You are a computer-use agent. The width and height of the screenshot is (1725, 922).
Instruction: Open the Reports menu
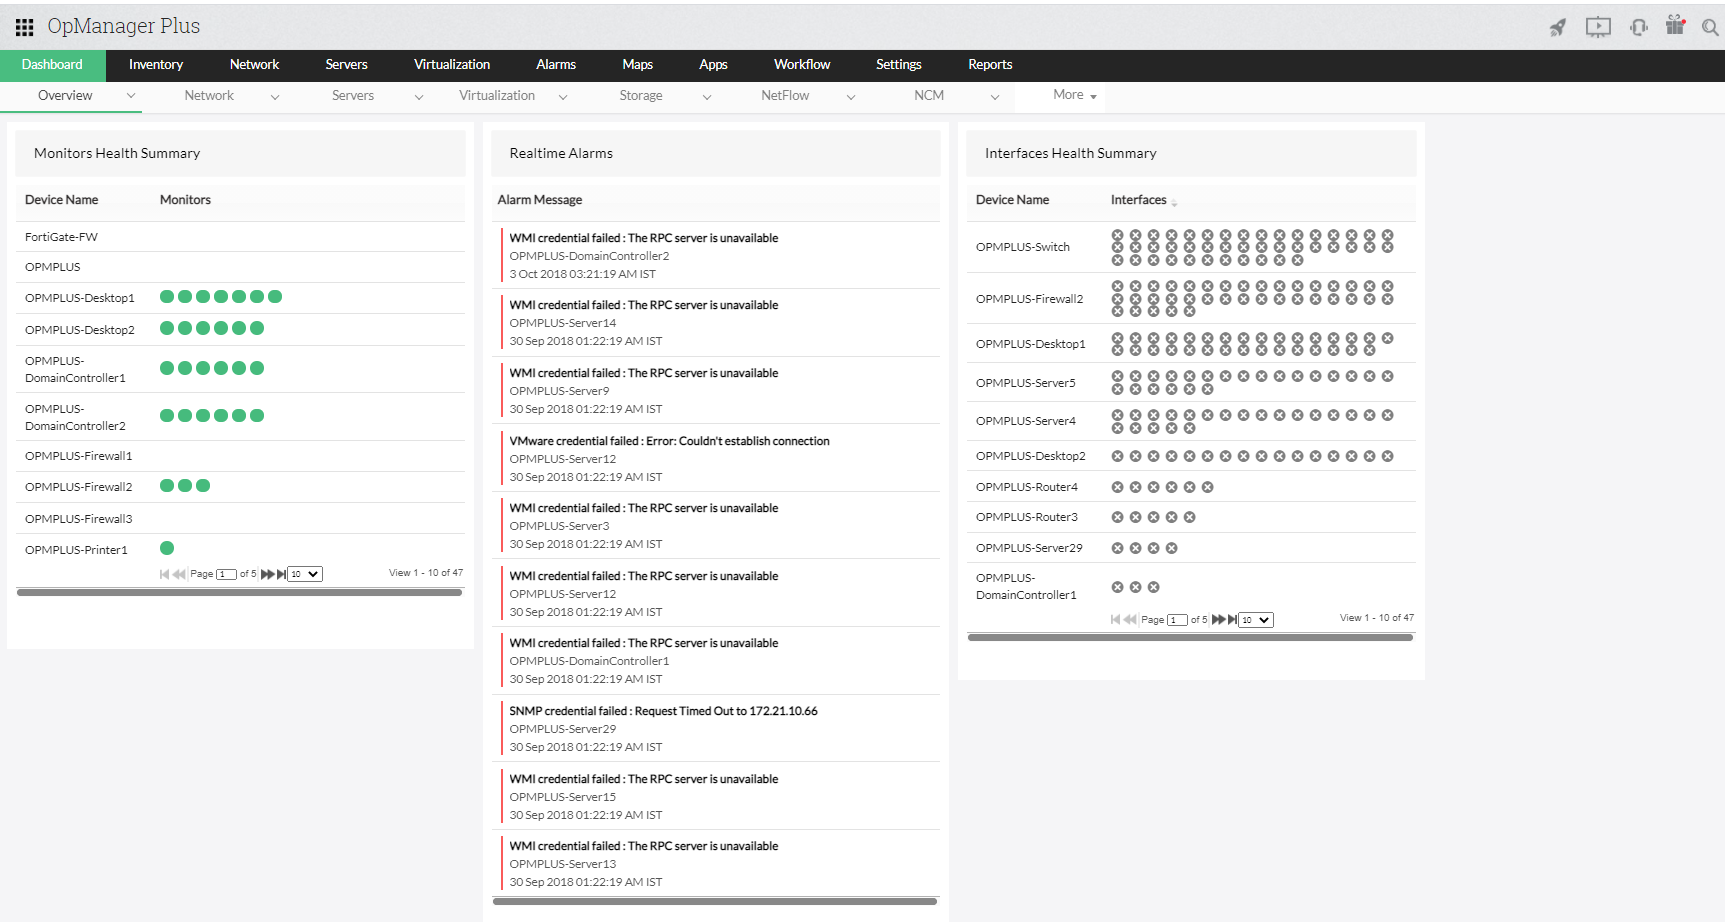990,65
